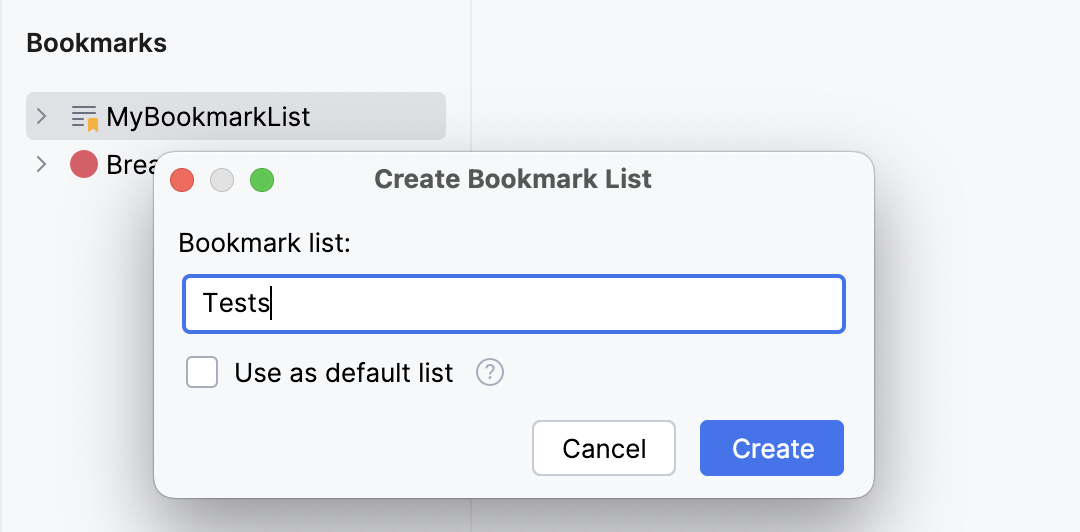This screenshot has width=1080, height=532.
Task: Click the 'Use as default list' label
Action: [343, 373]
